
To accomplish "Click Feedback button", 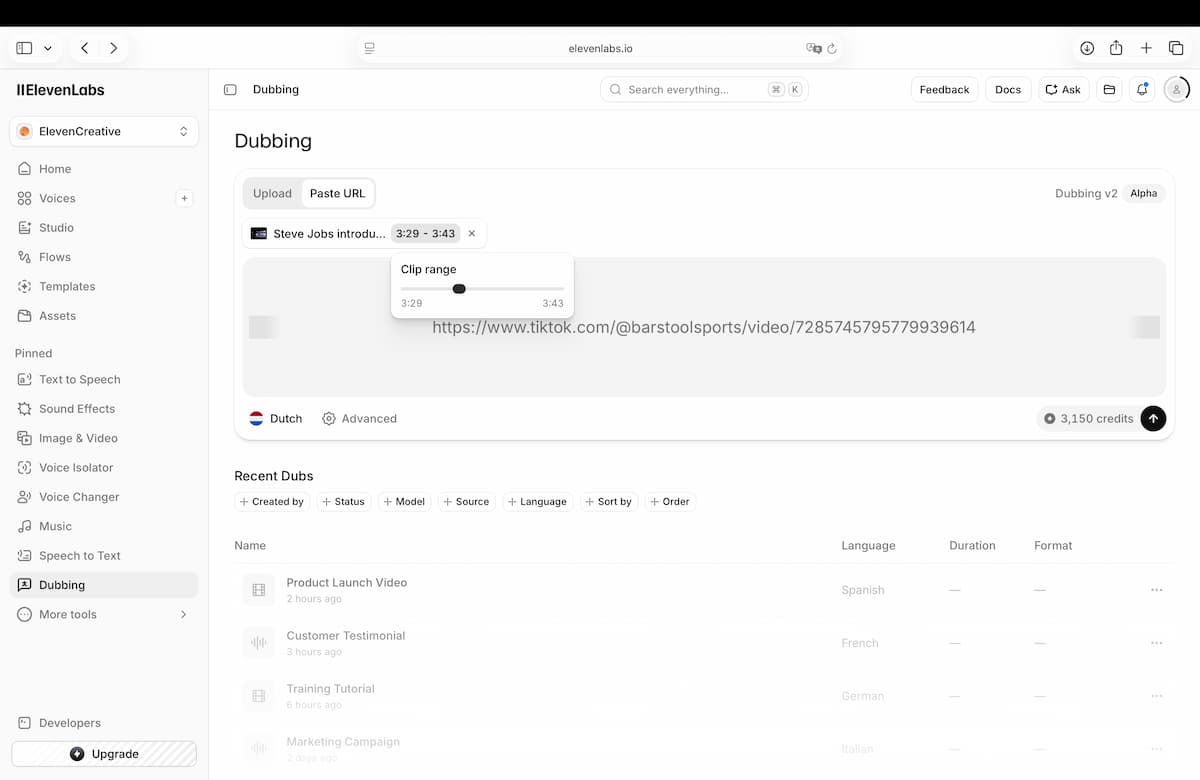I will coord(944,90).
